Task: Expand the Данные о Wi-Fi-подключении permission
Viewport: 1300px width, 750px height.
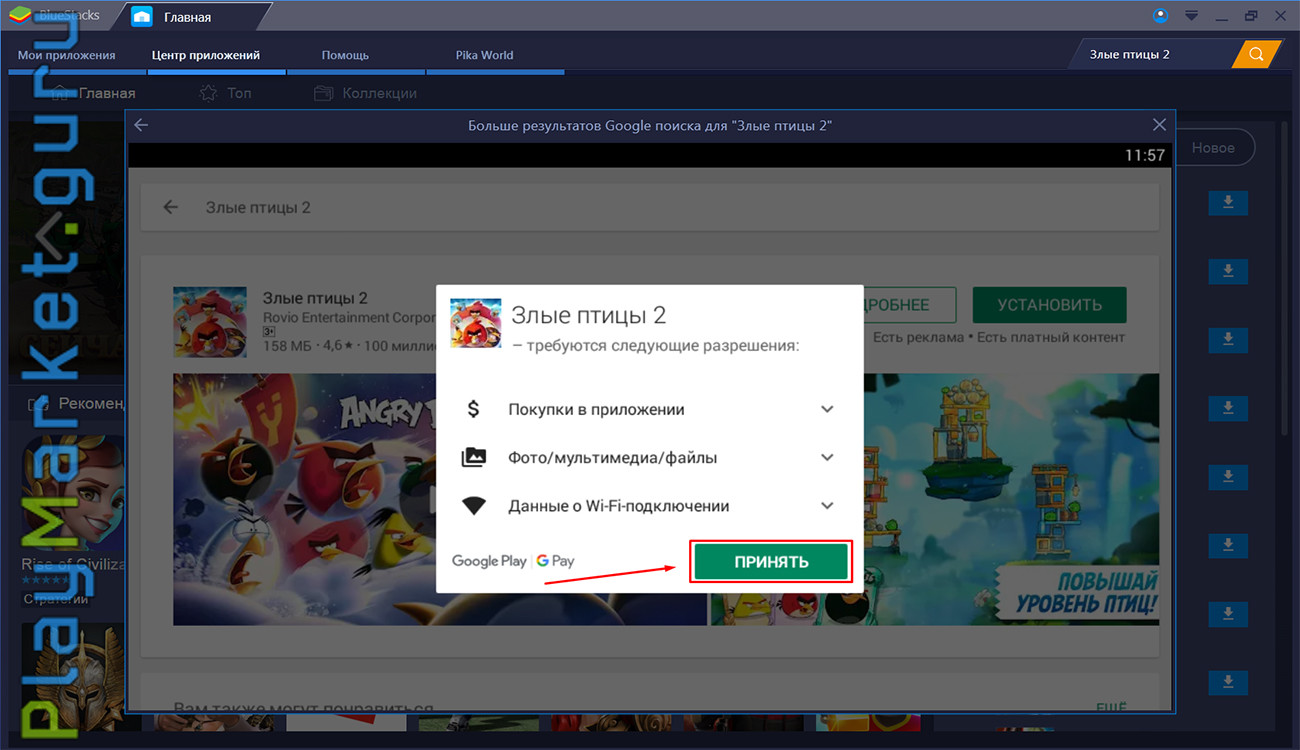Action: pos(827,506)
